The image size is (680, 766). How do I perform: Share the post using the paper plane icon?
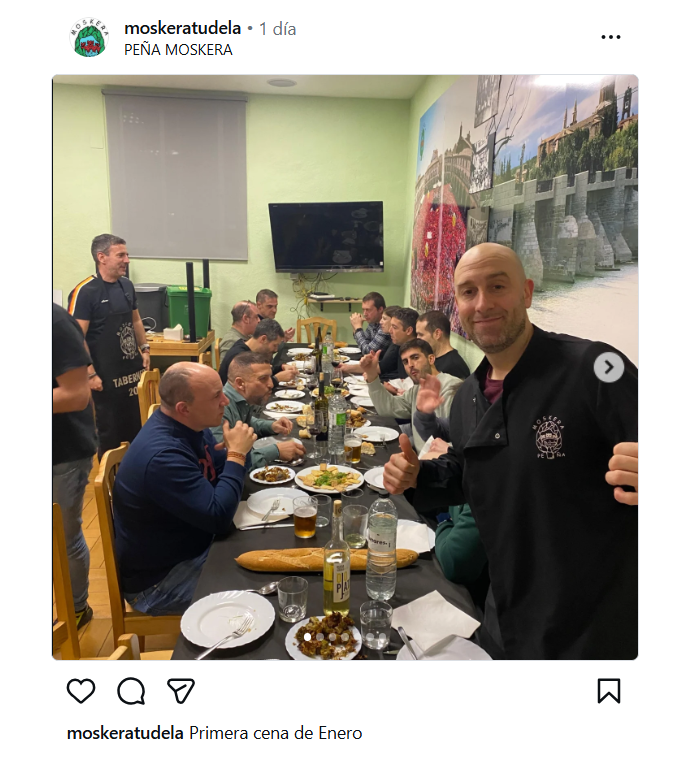(181, 691)
